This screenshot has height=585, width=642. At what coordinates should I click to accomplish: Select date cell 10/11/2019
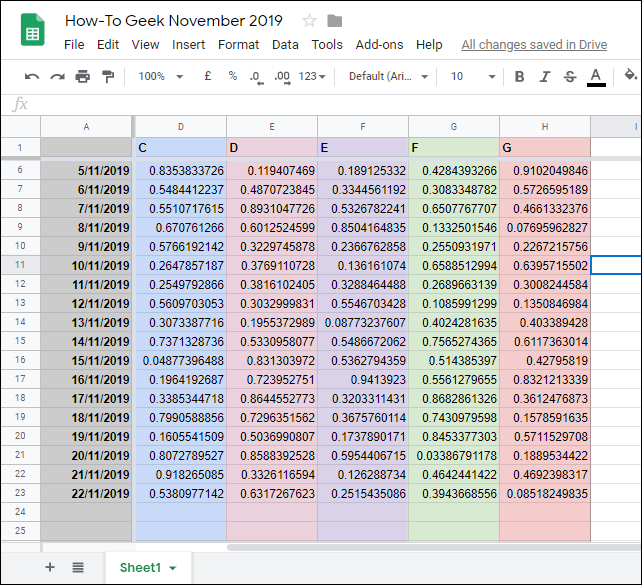(x=86, y=265)
